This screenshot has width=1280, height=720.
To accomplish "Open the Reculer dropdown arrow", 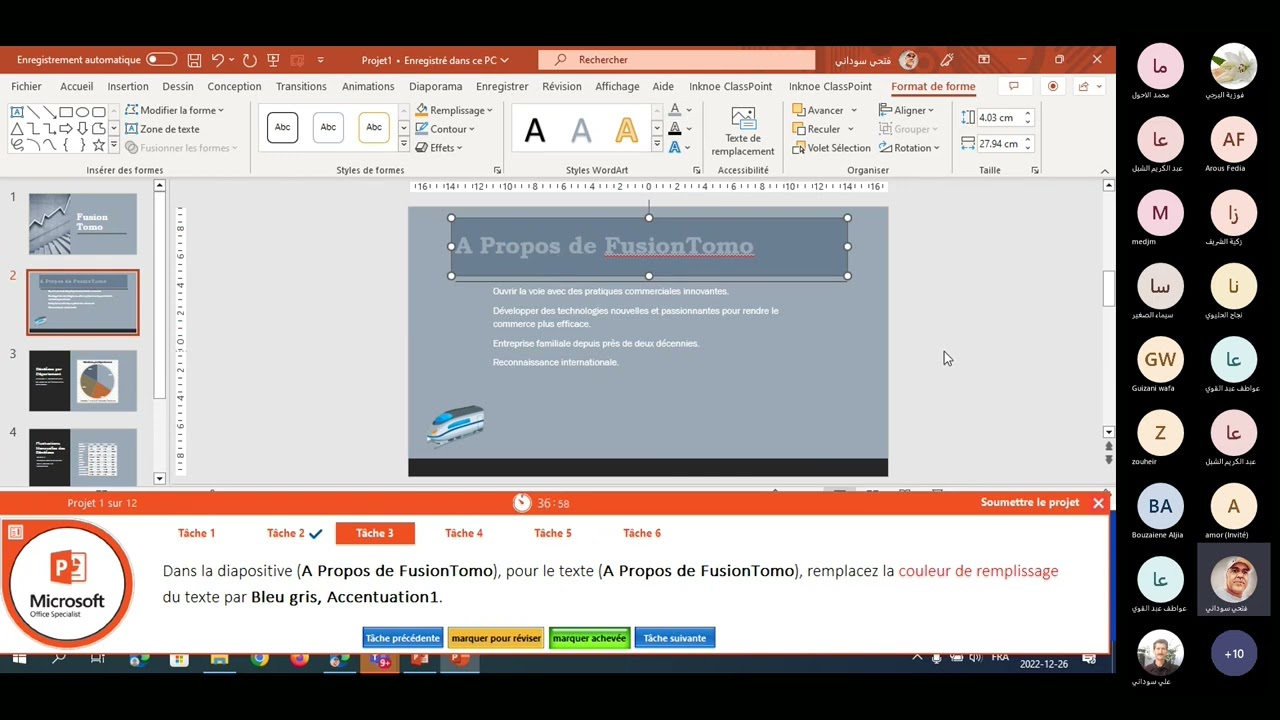I will [851, 129].
